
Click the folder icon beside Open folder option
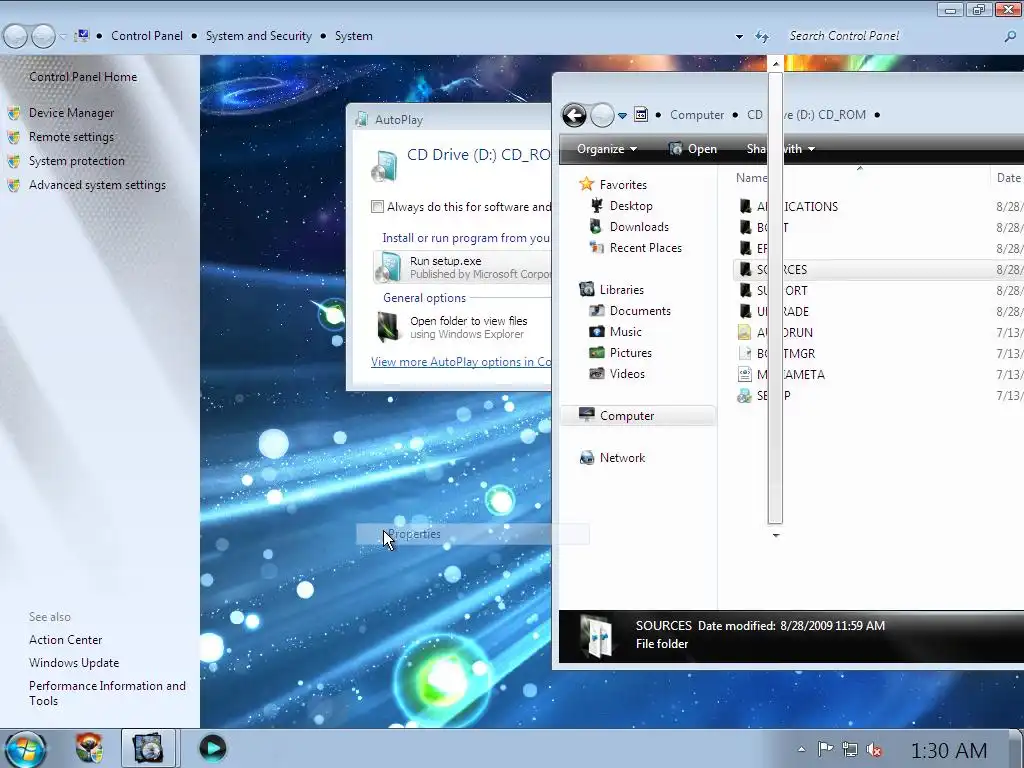(388, 327)
